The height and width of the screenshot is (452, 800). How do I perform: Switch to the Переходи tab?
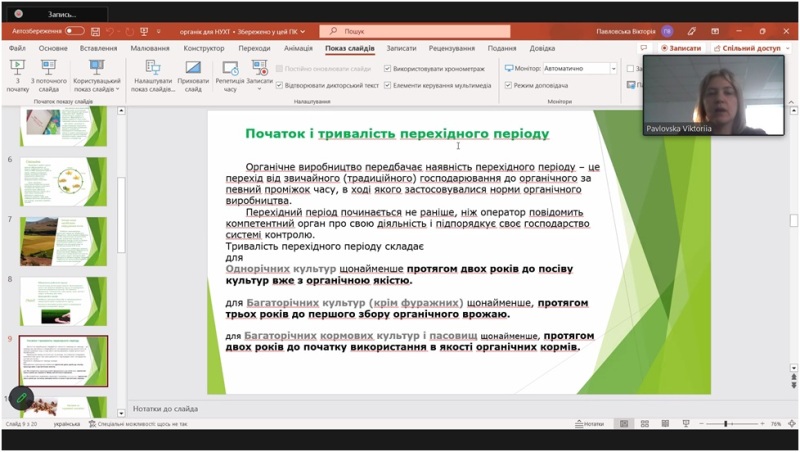[254, 48]
